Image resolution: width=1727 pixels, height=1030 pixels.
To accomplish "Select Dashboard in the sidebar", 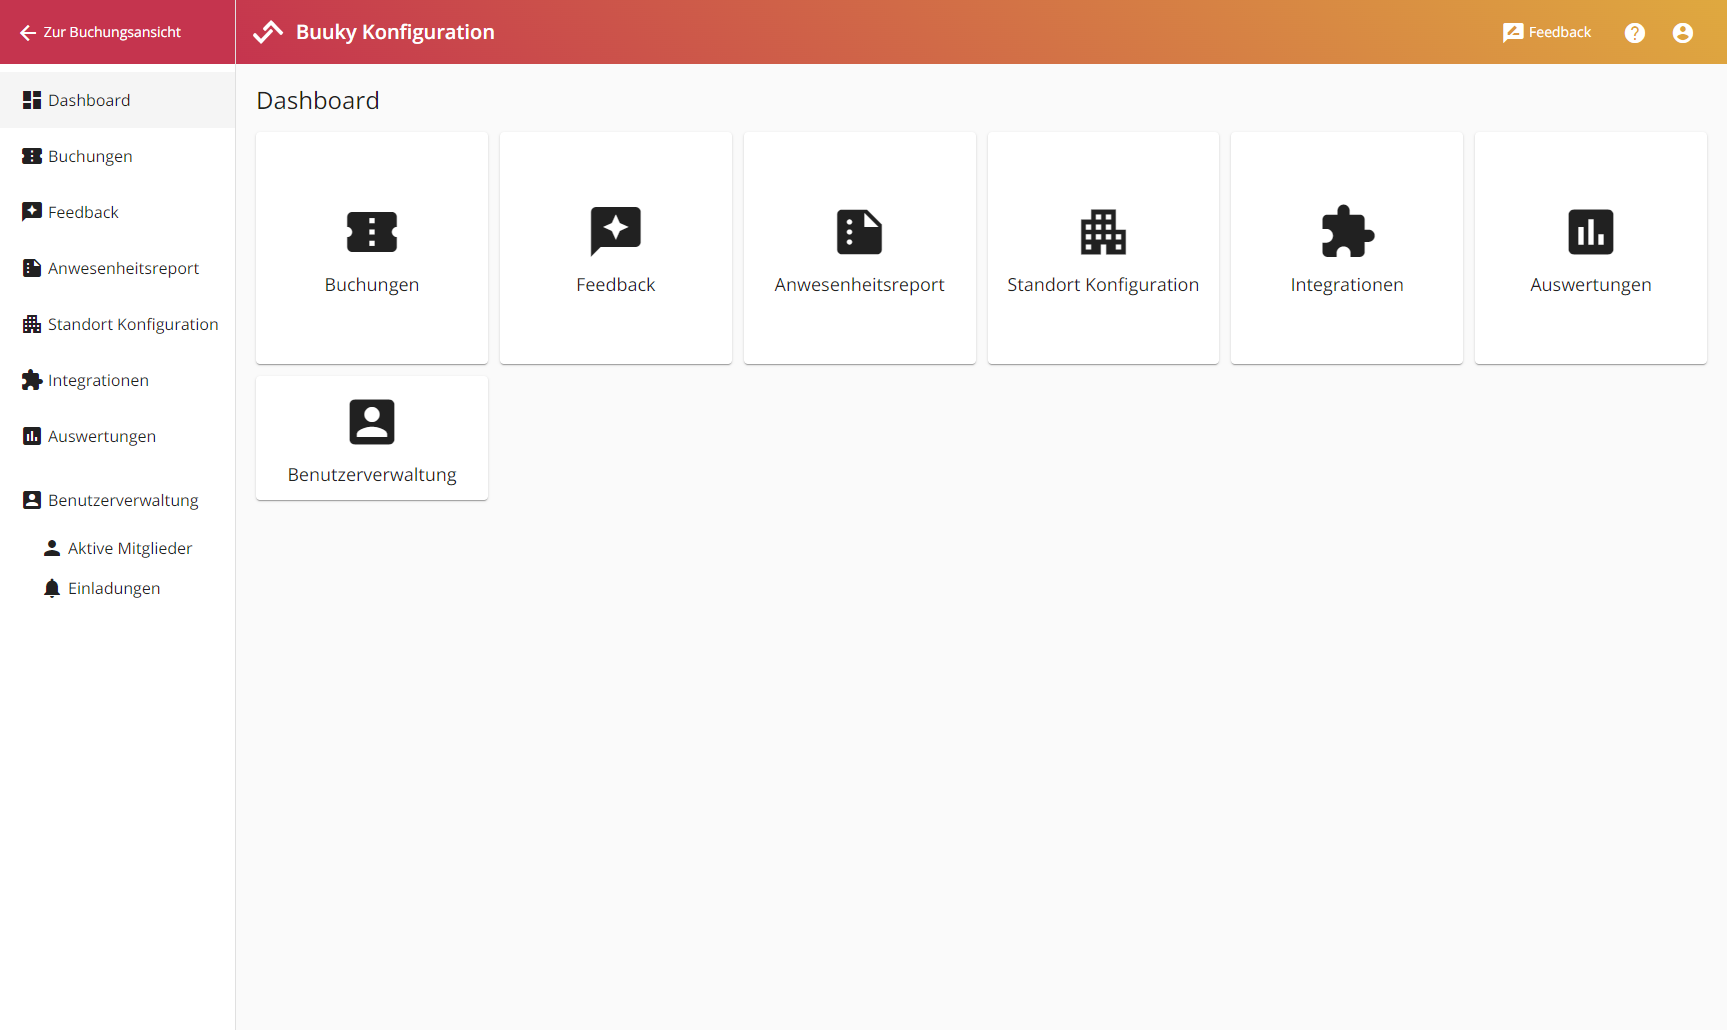I will 89,99.
